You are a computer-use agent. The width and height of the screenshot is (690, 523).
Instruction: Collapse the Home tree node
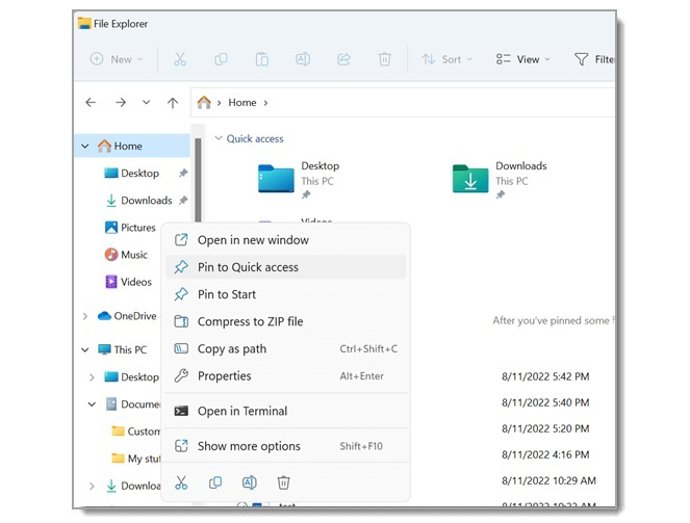(85, 146)
